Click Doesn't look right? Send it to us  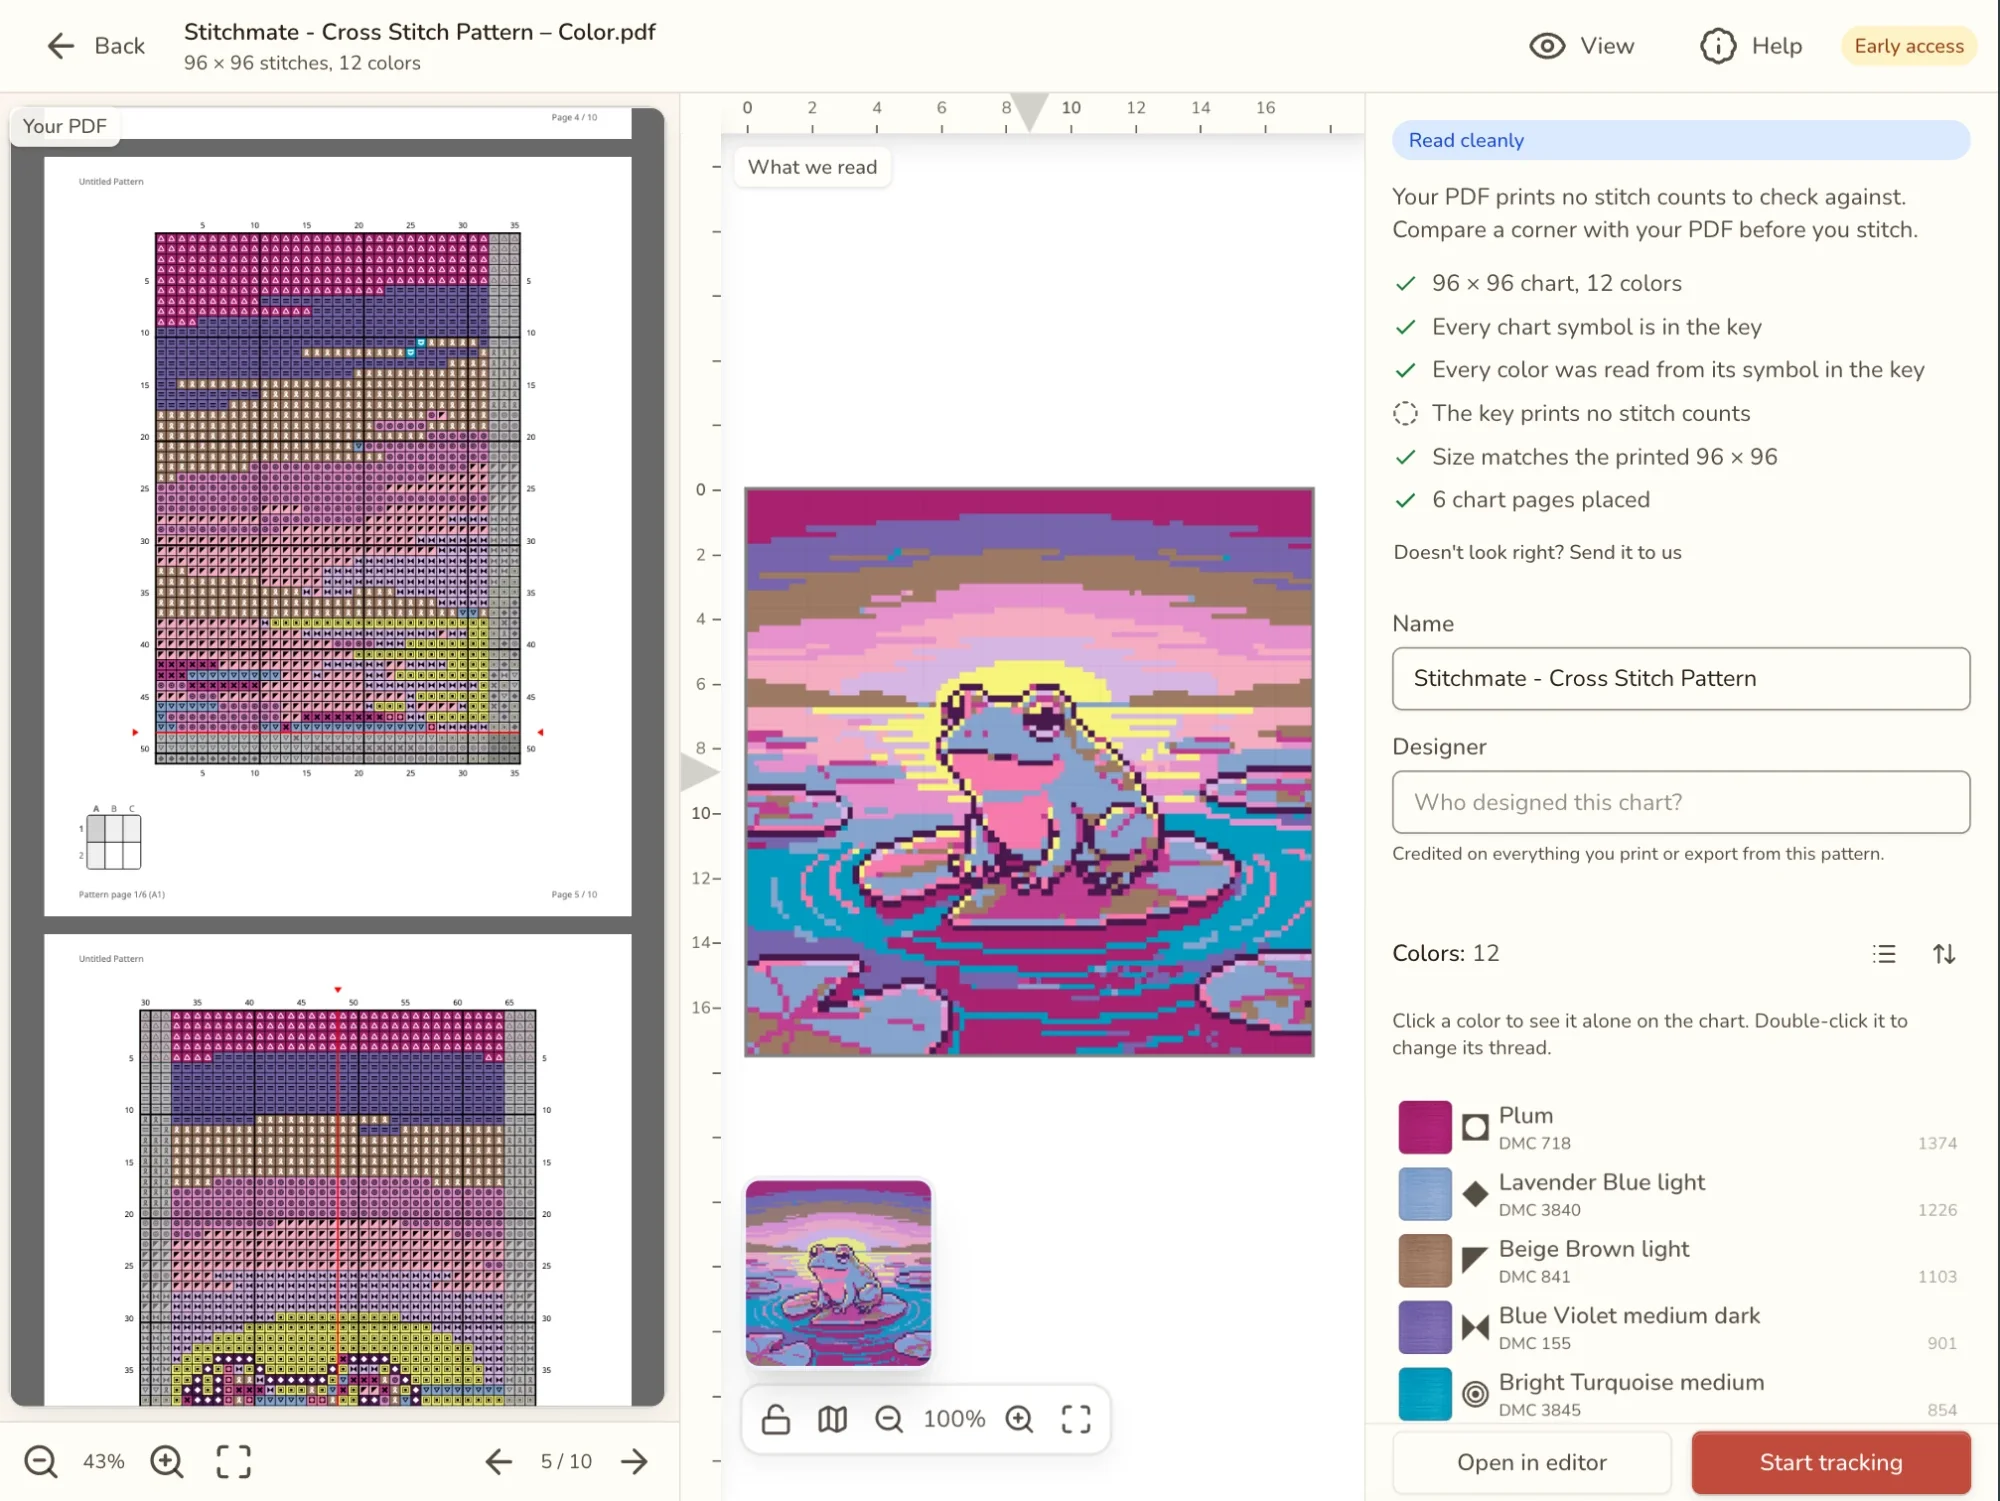point(1537,552)
